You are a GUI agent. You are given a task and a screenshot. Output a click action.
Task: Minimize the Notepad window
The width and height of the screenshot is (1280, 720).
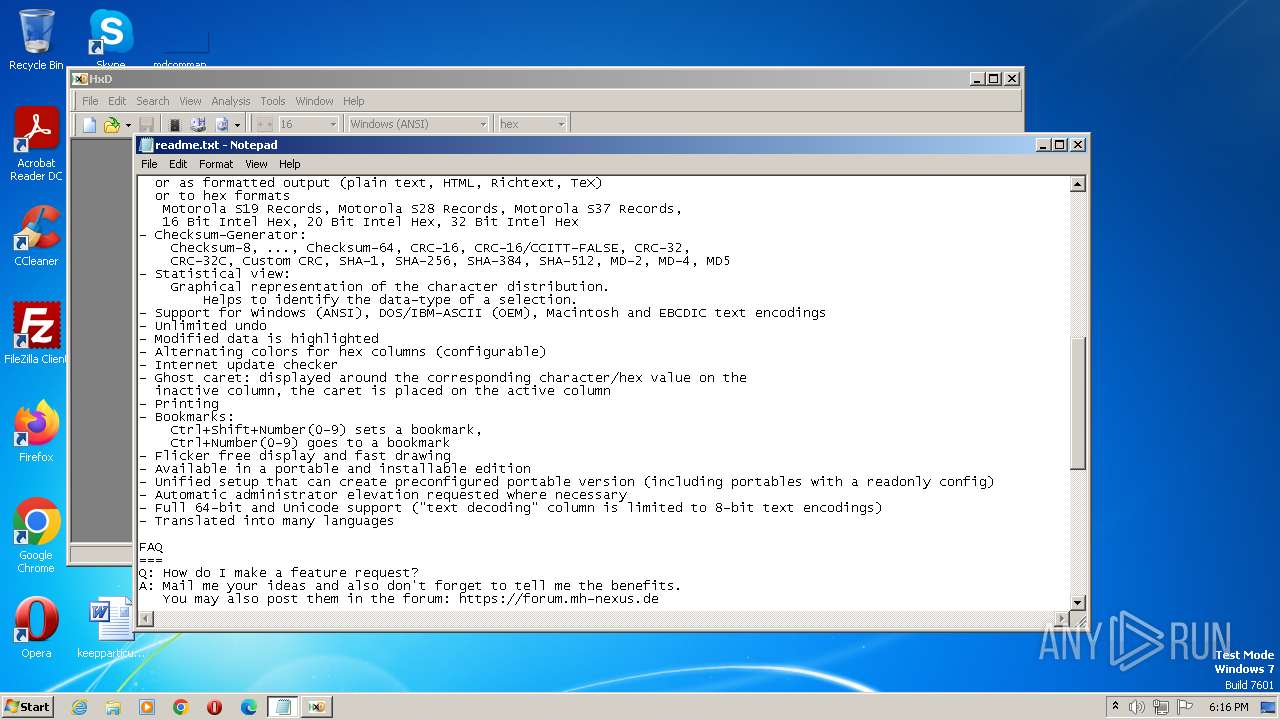[x=1043, y=145]
